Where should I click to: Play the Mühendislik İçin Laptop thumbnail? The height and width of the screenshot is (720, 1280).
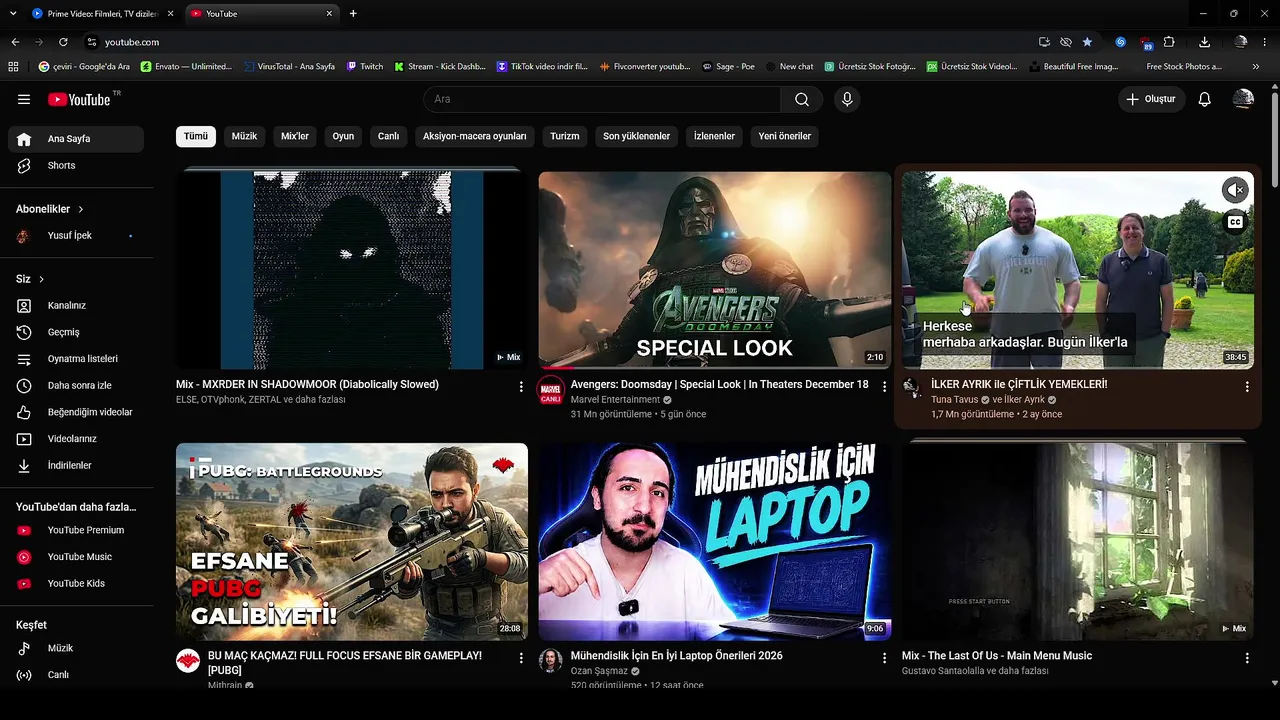click(x=715, y=542)
